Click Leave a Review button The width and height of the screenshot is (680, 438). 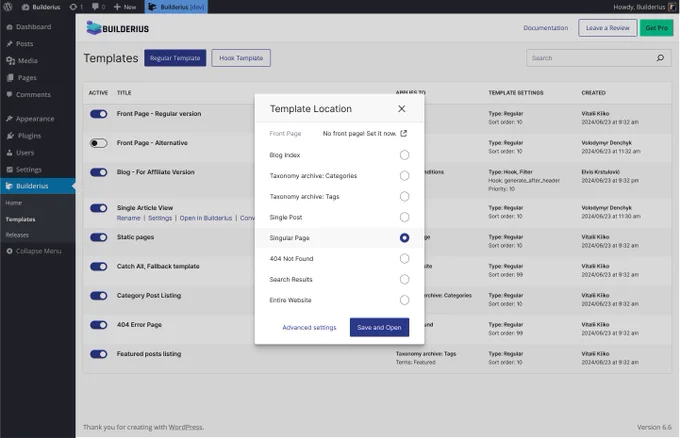[607, 28]
